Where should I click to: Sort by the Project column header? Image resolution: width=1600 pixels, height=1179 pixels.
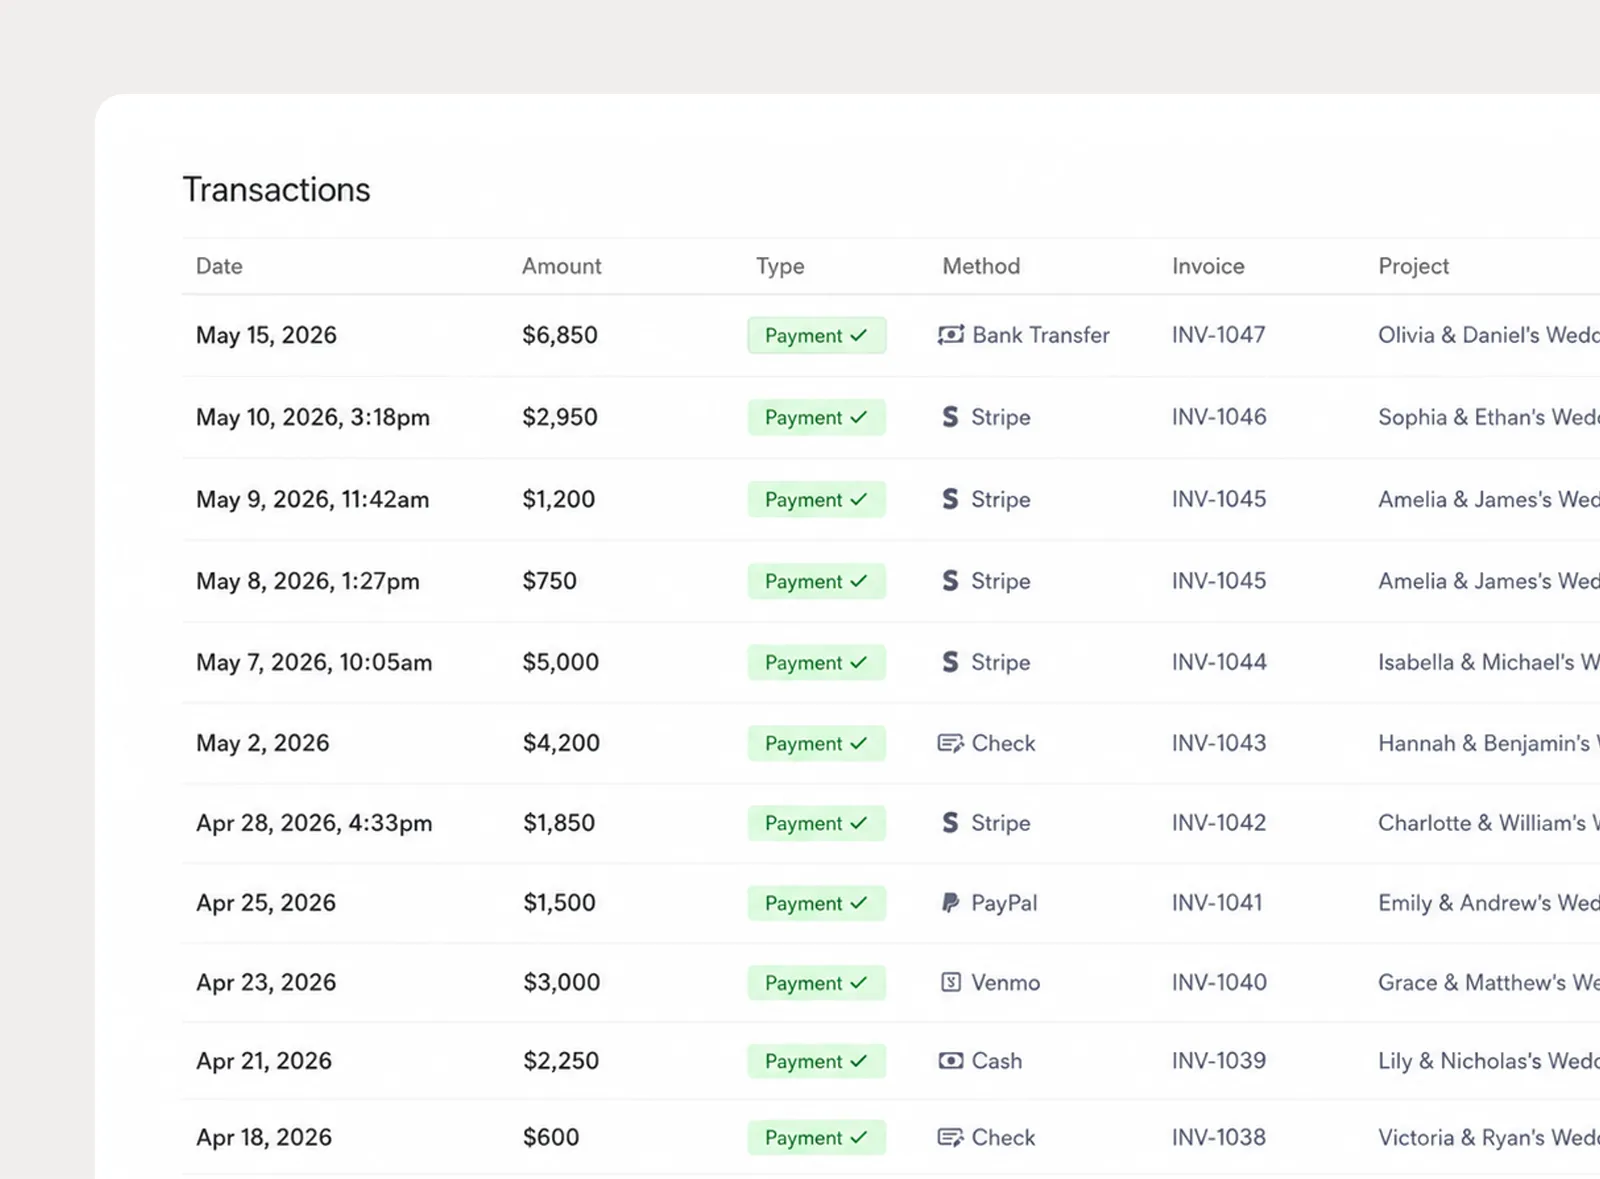coord(1413,266)
